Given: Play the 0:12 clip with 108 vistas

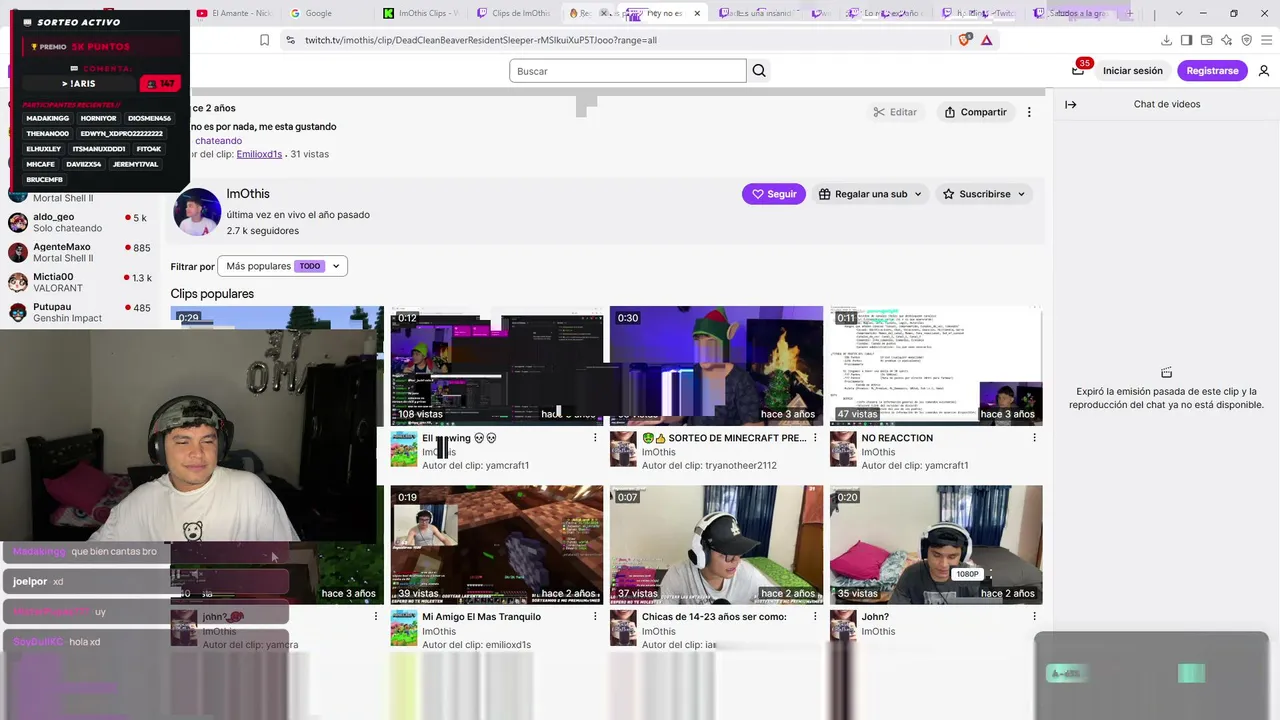Looking at the screenshot, I should pyautogui.click(x=497, y=366).
